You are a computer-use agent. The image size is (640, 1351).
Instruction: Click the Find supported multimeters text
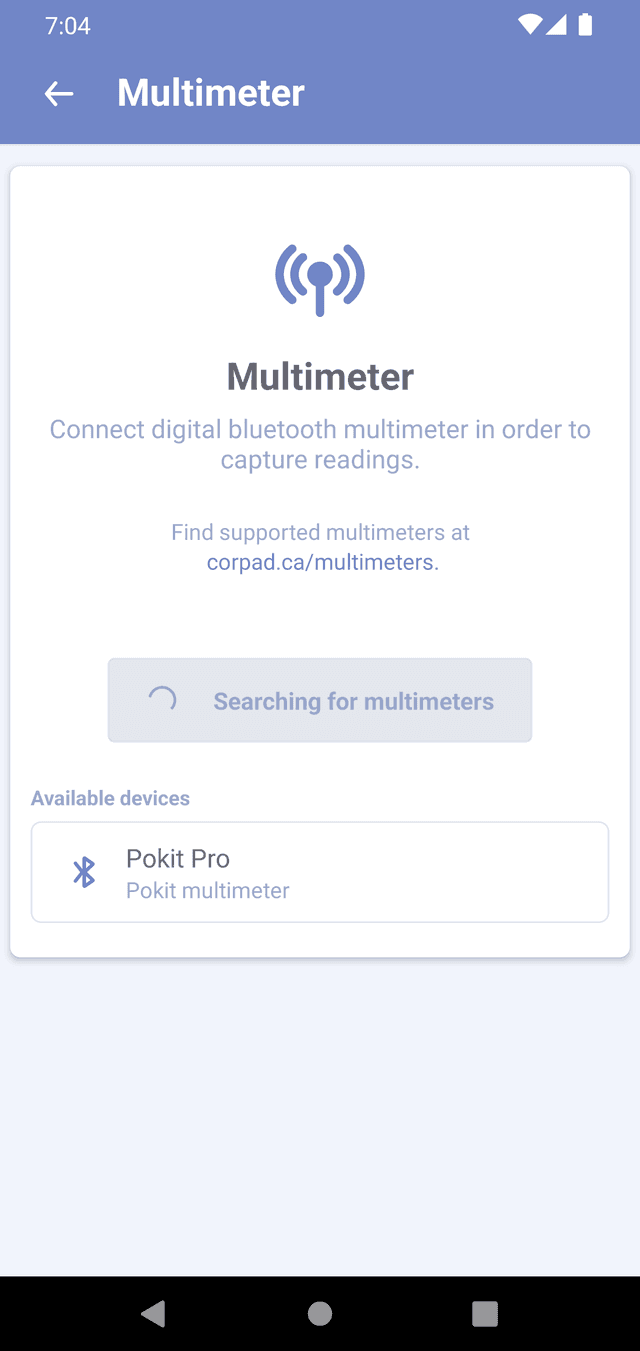pyautogui.click(x=320, y=532)
